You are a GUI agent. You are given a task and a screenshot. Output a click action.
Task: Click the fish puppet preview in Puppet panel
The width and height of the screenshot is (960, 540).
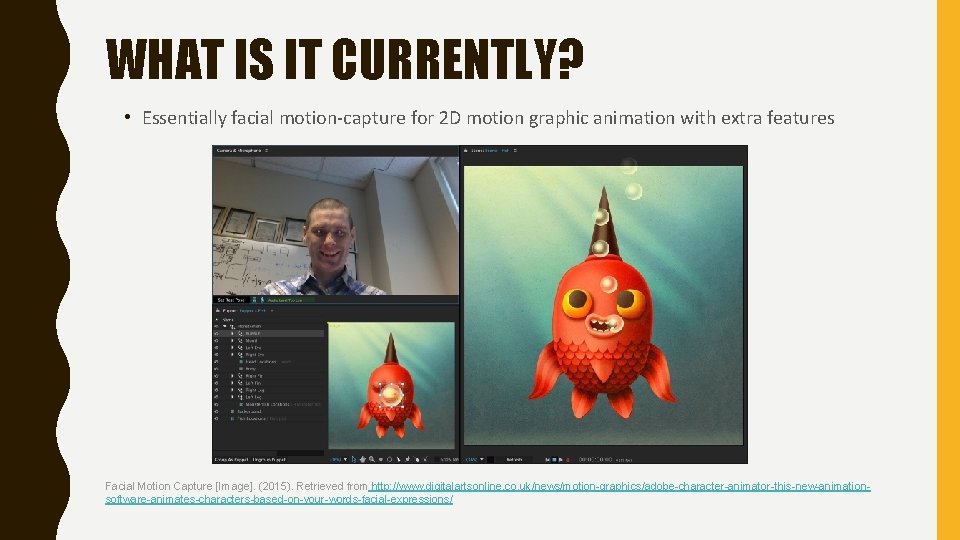pyautogui.click(x=392, y=386)
